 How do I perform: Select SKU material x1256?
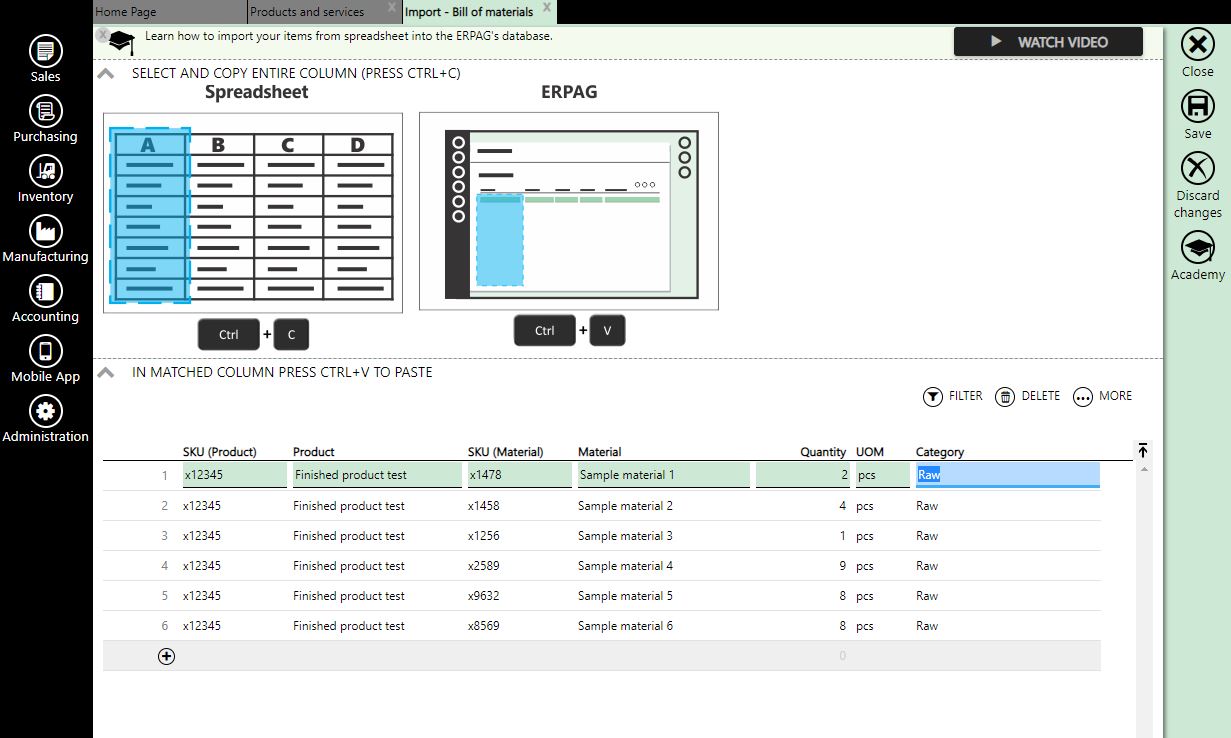484,536
